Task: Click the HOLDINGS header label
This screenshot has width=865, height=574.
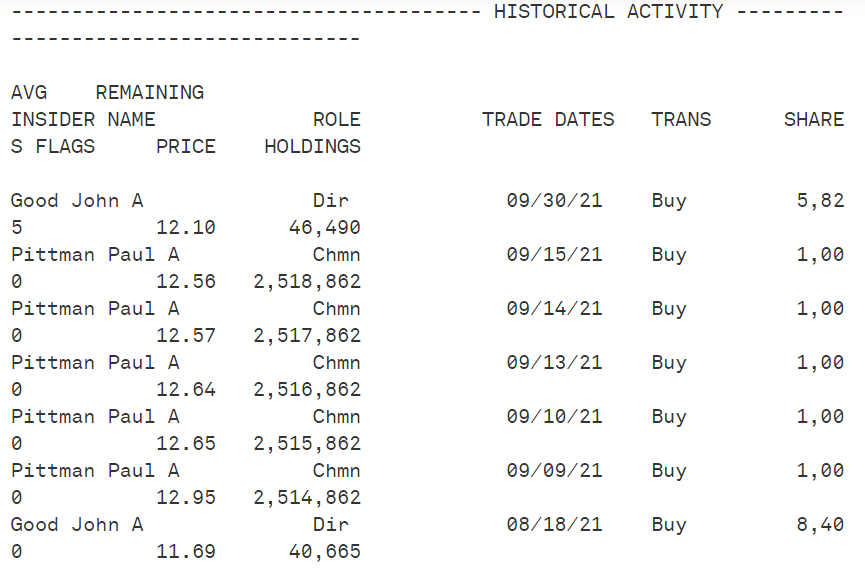Action: coord(312,147)
